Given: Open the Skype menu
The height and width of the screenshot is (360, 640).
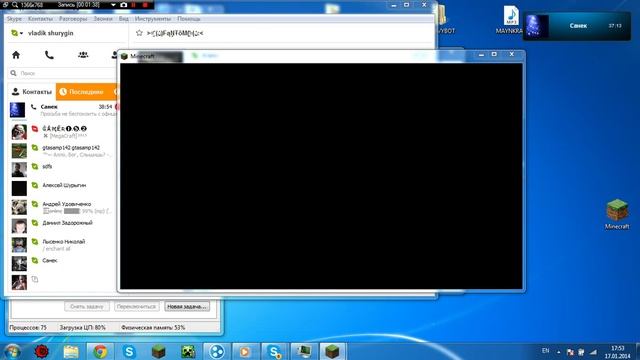Looking at the screenshot, I should click(x=14, y=19).
